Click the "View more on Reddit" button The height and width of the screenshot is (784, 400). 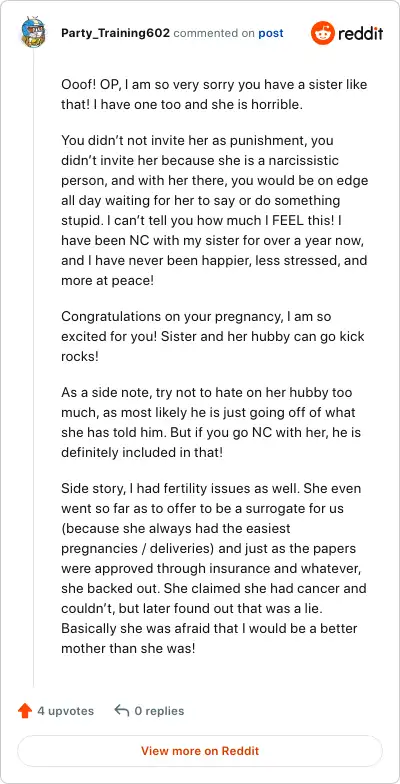200,750
